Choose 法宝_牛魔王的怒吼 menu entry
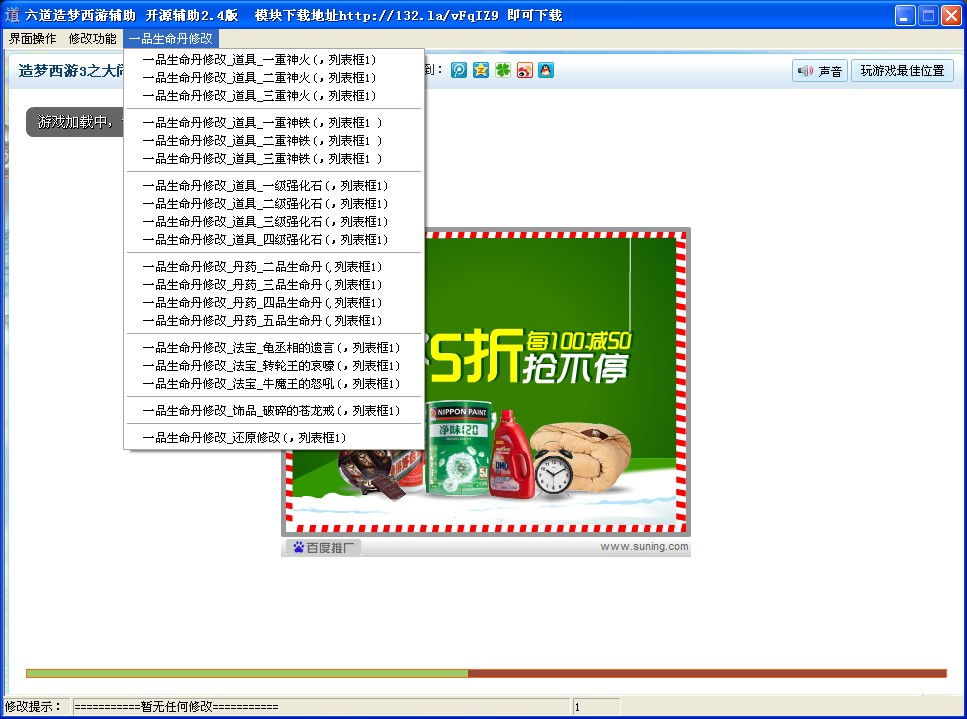 [x=274, y=383]
